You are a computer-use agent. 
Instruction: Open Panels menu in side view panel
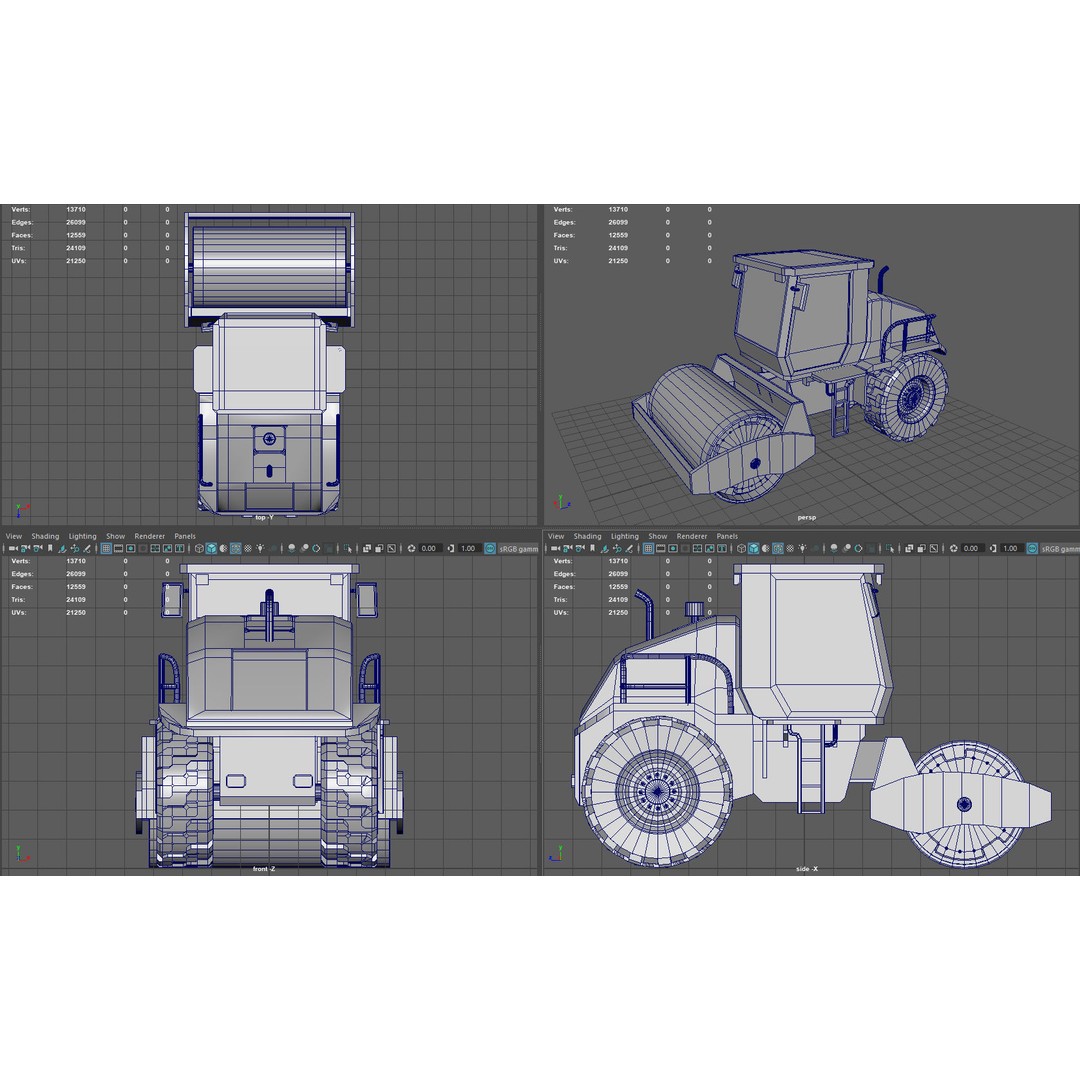727,536
